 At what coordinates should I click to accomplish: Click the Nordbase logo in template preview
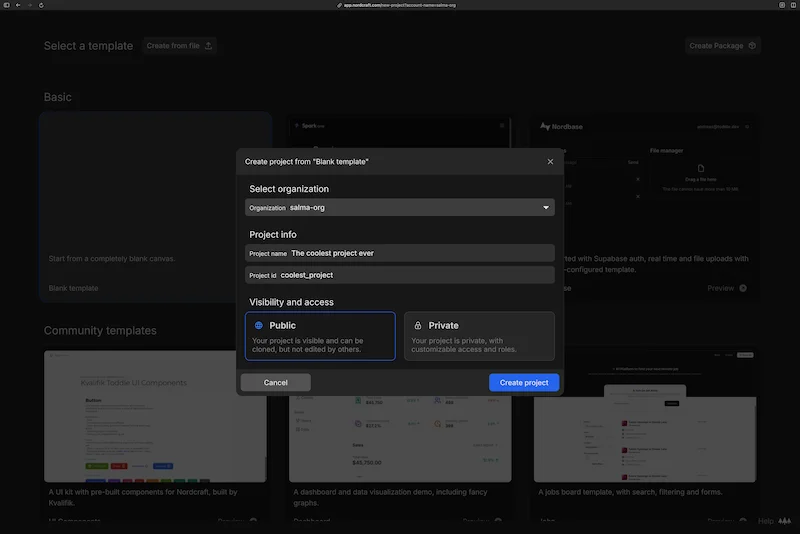point(561,126)
